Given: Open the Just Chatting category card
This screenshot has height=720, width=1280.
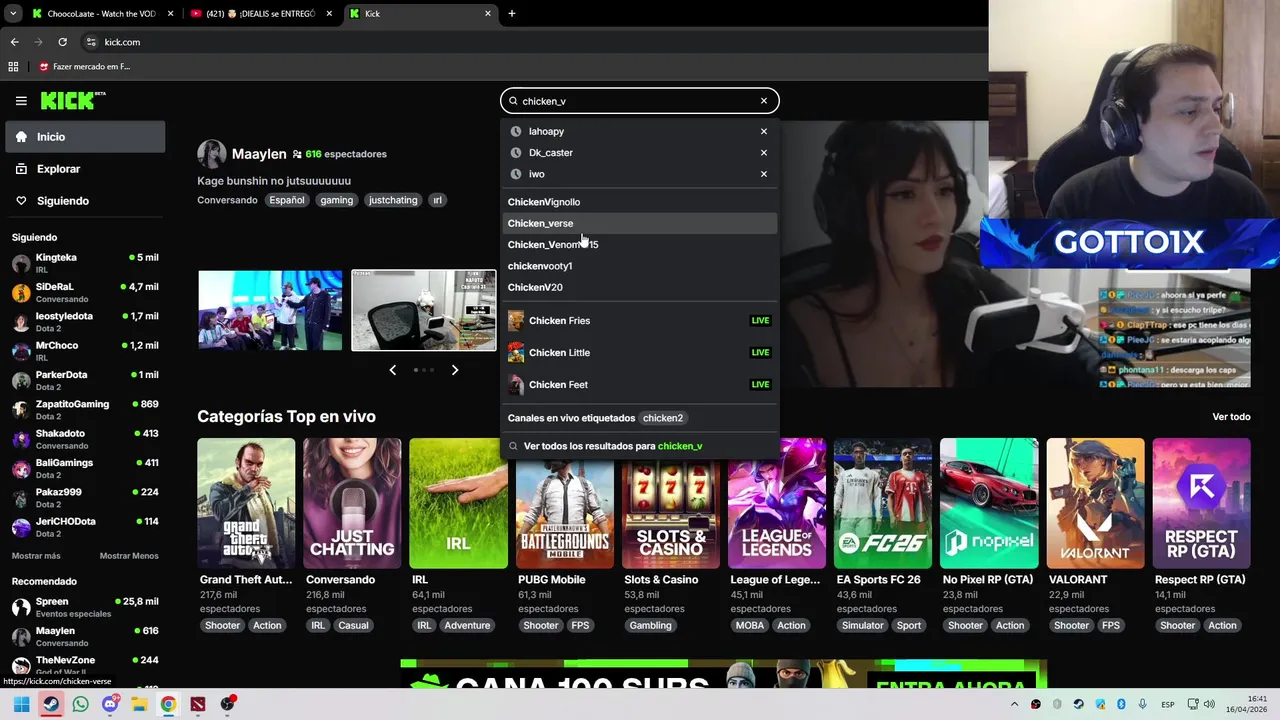Looking at the screenshot, I should (x=352, y=503).
